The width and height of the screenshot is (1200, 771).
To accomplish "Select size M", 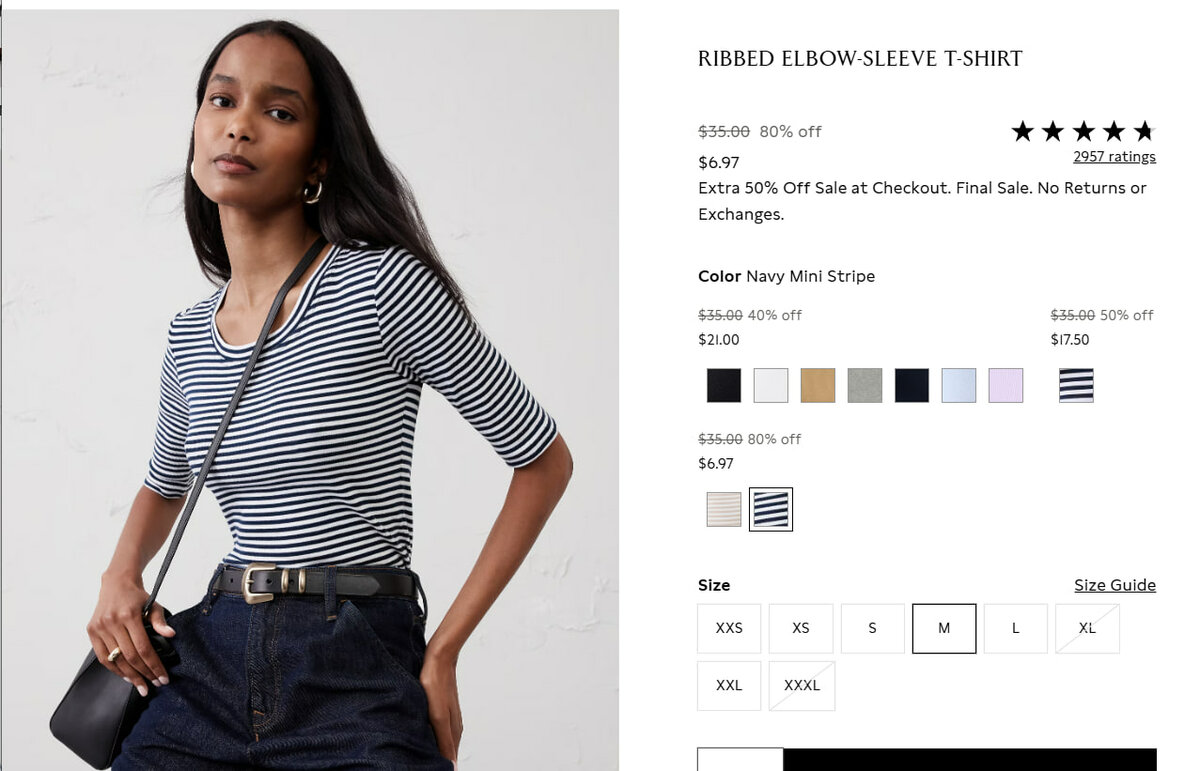I will click(x=944, y=628).
